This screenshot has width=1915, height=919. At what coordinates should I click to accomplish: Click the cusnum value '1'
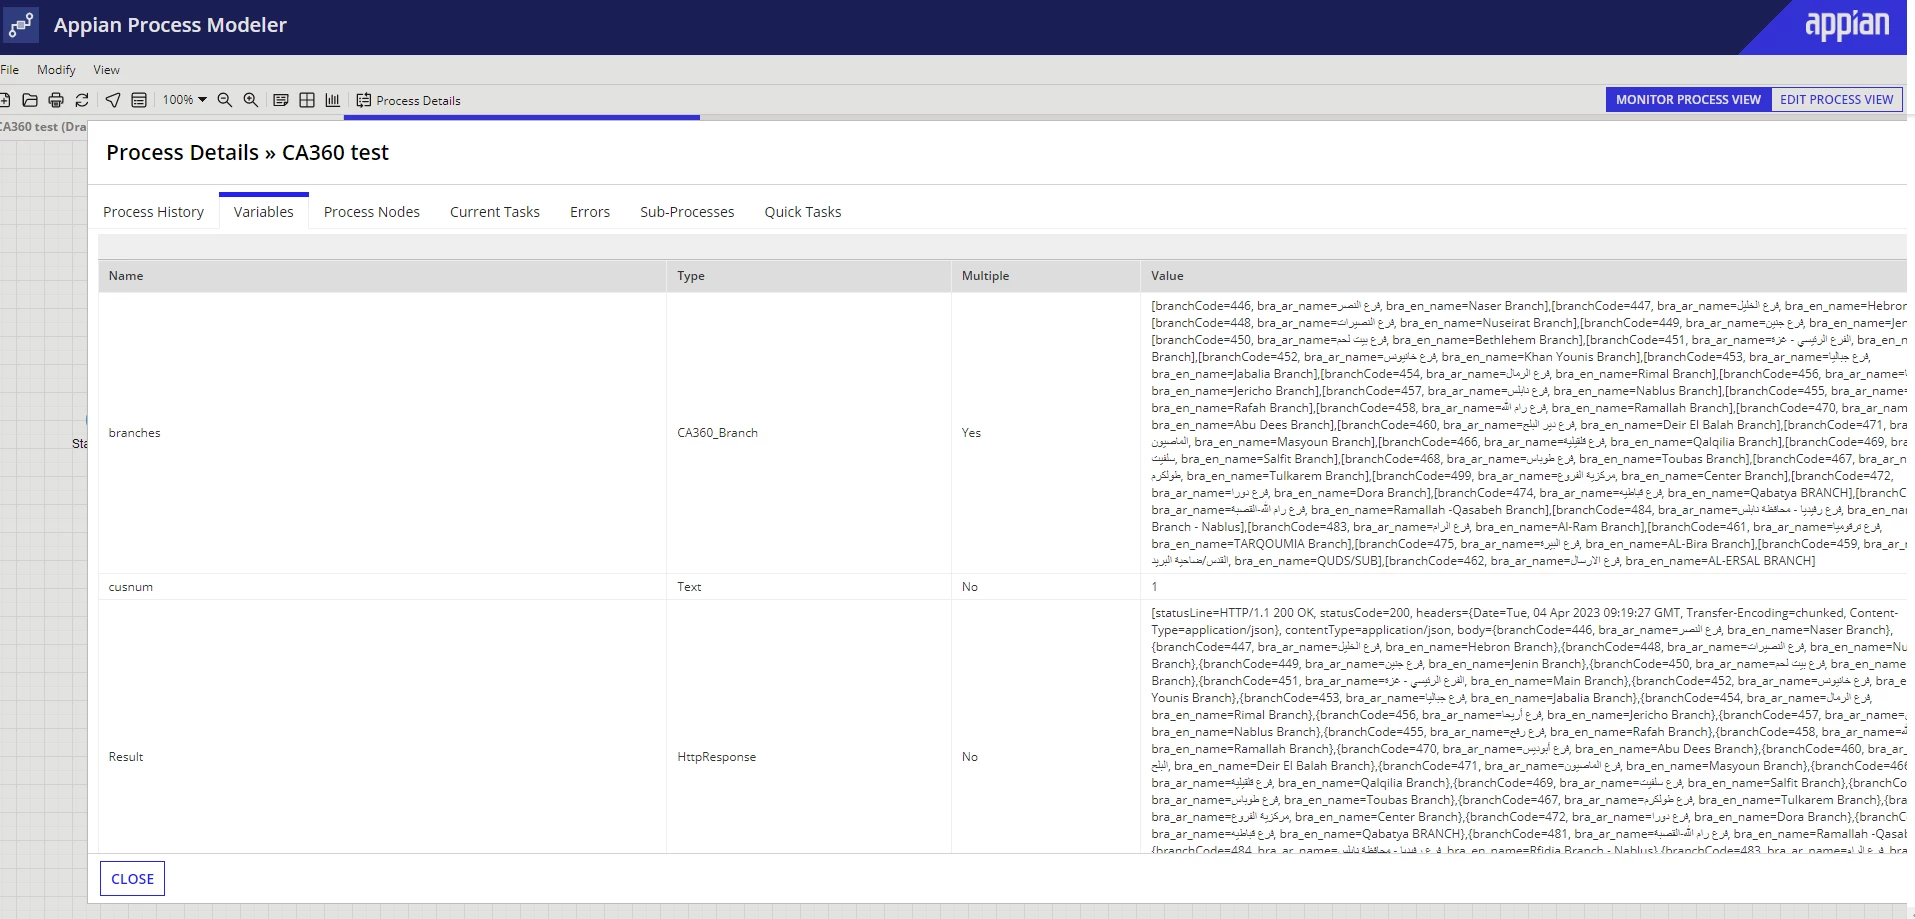[x=1154, y=587]
